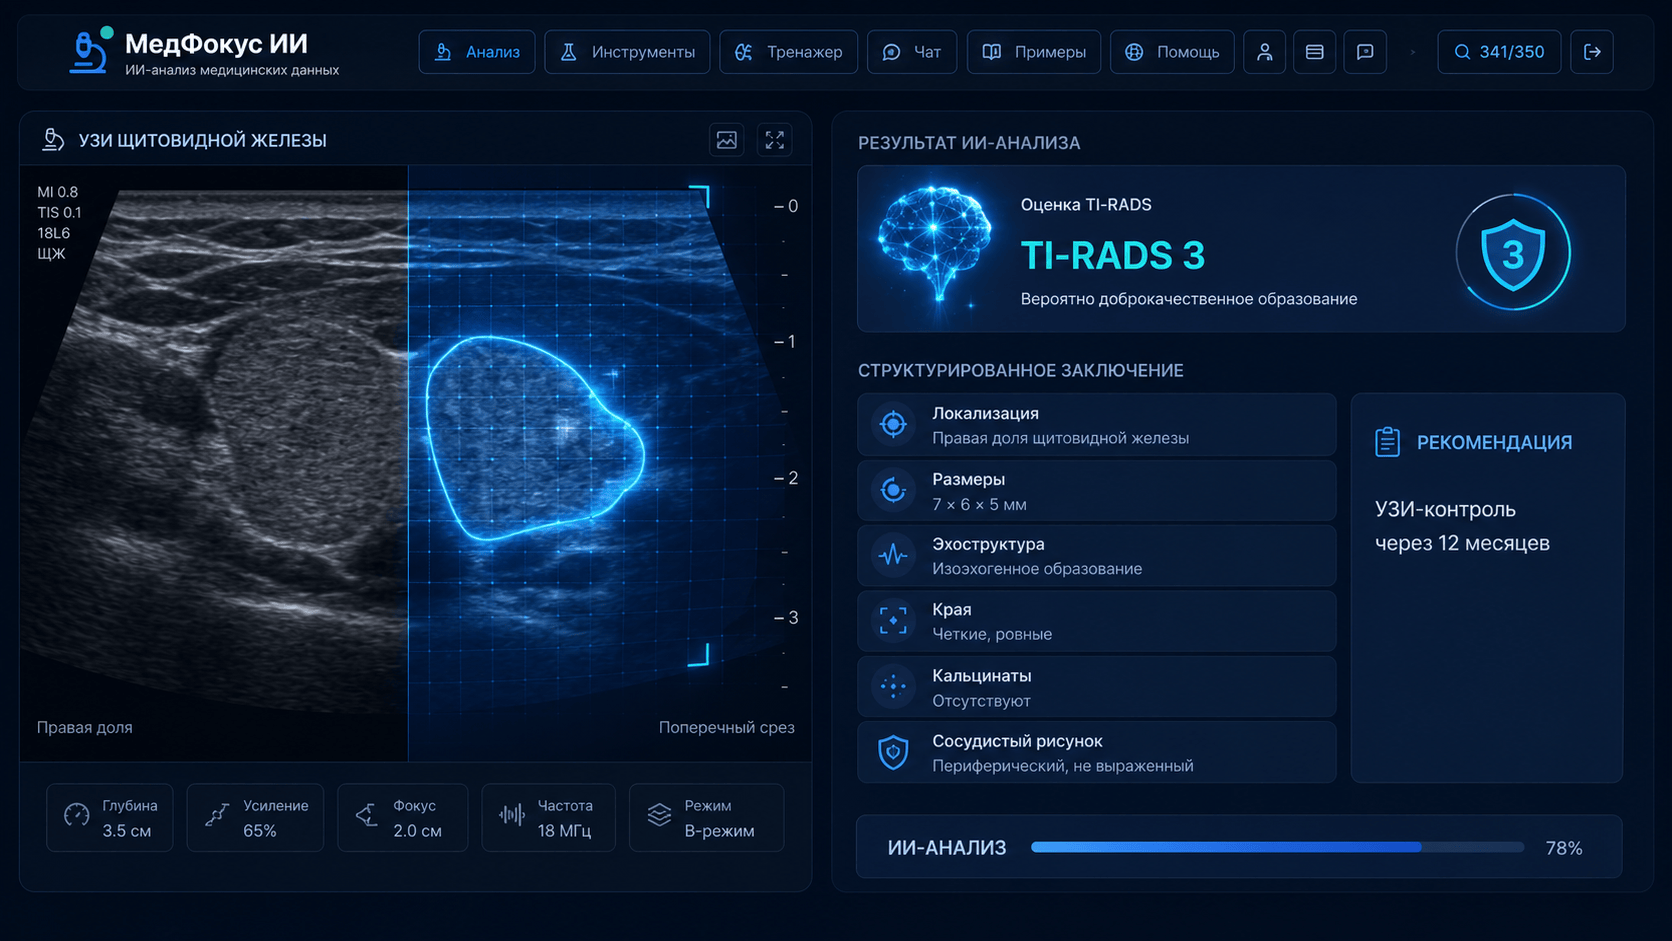The width and height of the screenshot is (1672, 941).
Task: Open the feedback message icon in header
Action: pos(1364,52)
